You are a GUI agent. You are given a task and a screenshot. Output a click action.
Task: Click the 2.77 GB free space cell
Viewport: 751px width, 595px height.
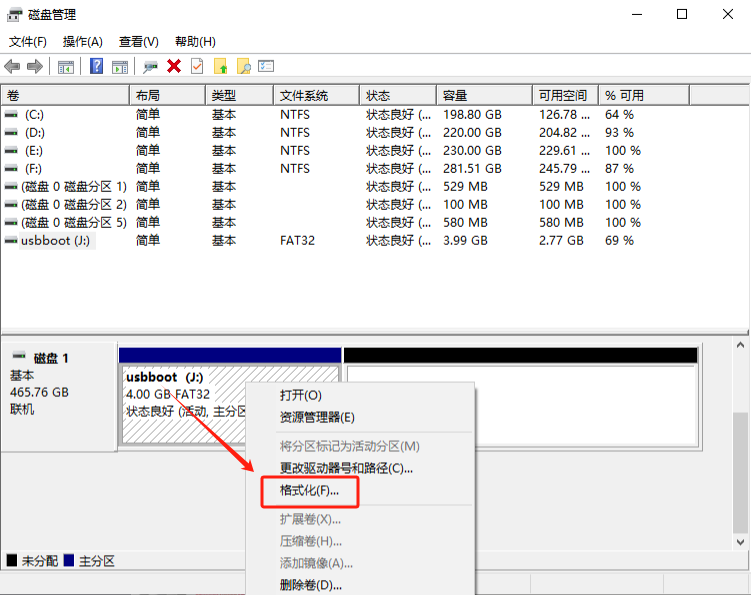(x=561, y=240)
